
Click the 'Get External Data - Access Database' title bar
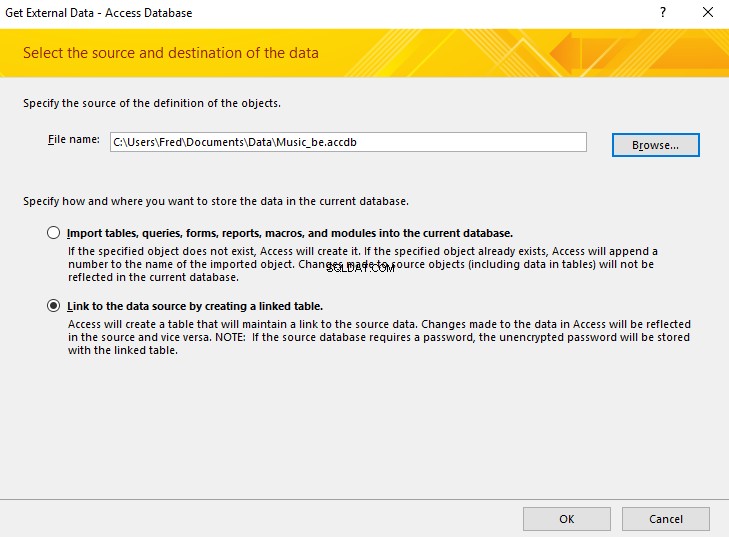99,13
